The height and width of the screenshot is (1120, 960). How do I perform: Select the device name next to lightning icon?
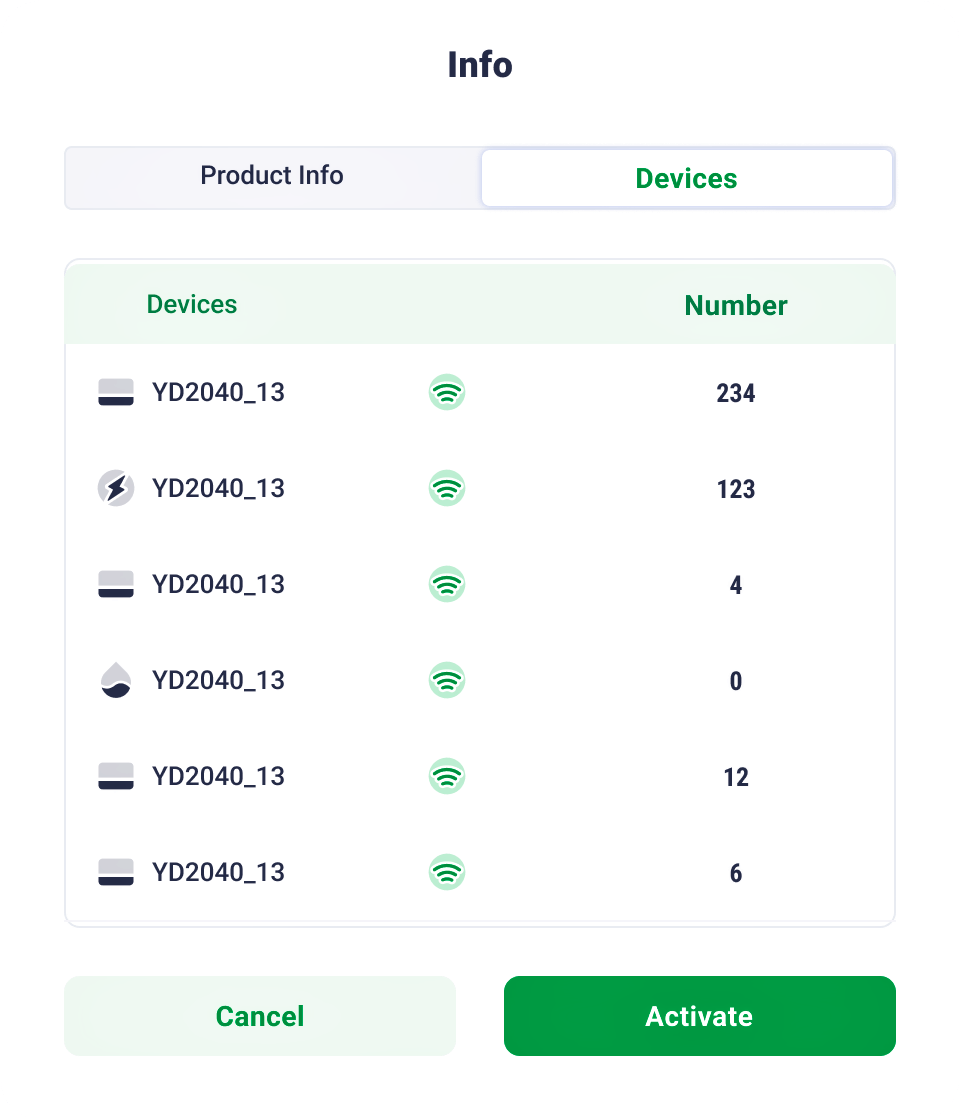tap(218, 489)
